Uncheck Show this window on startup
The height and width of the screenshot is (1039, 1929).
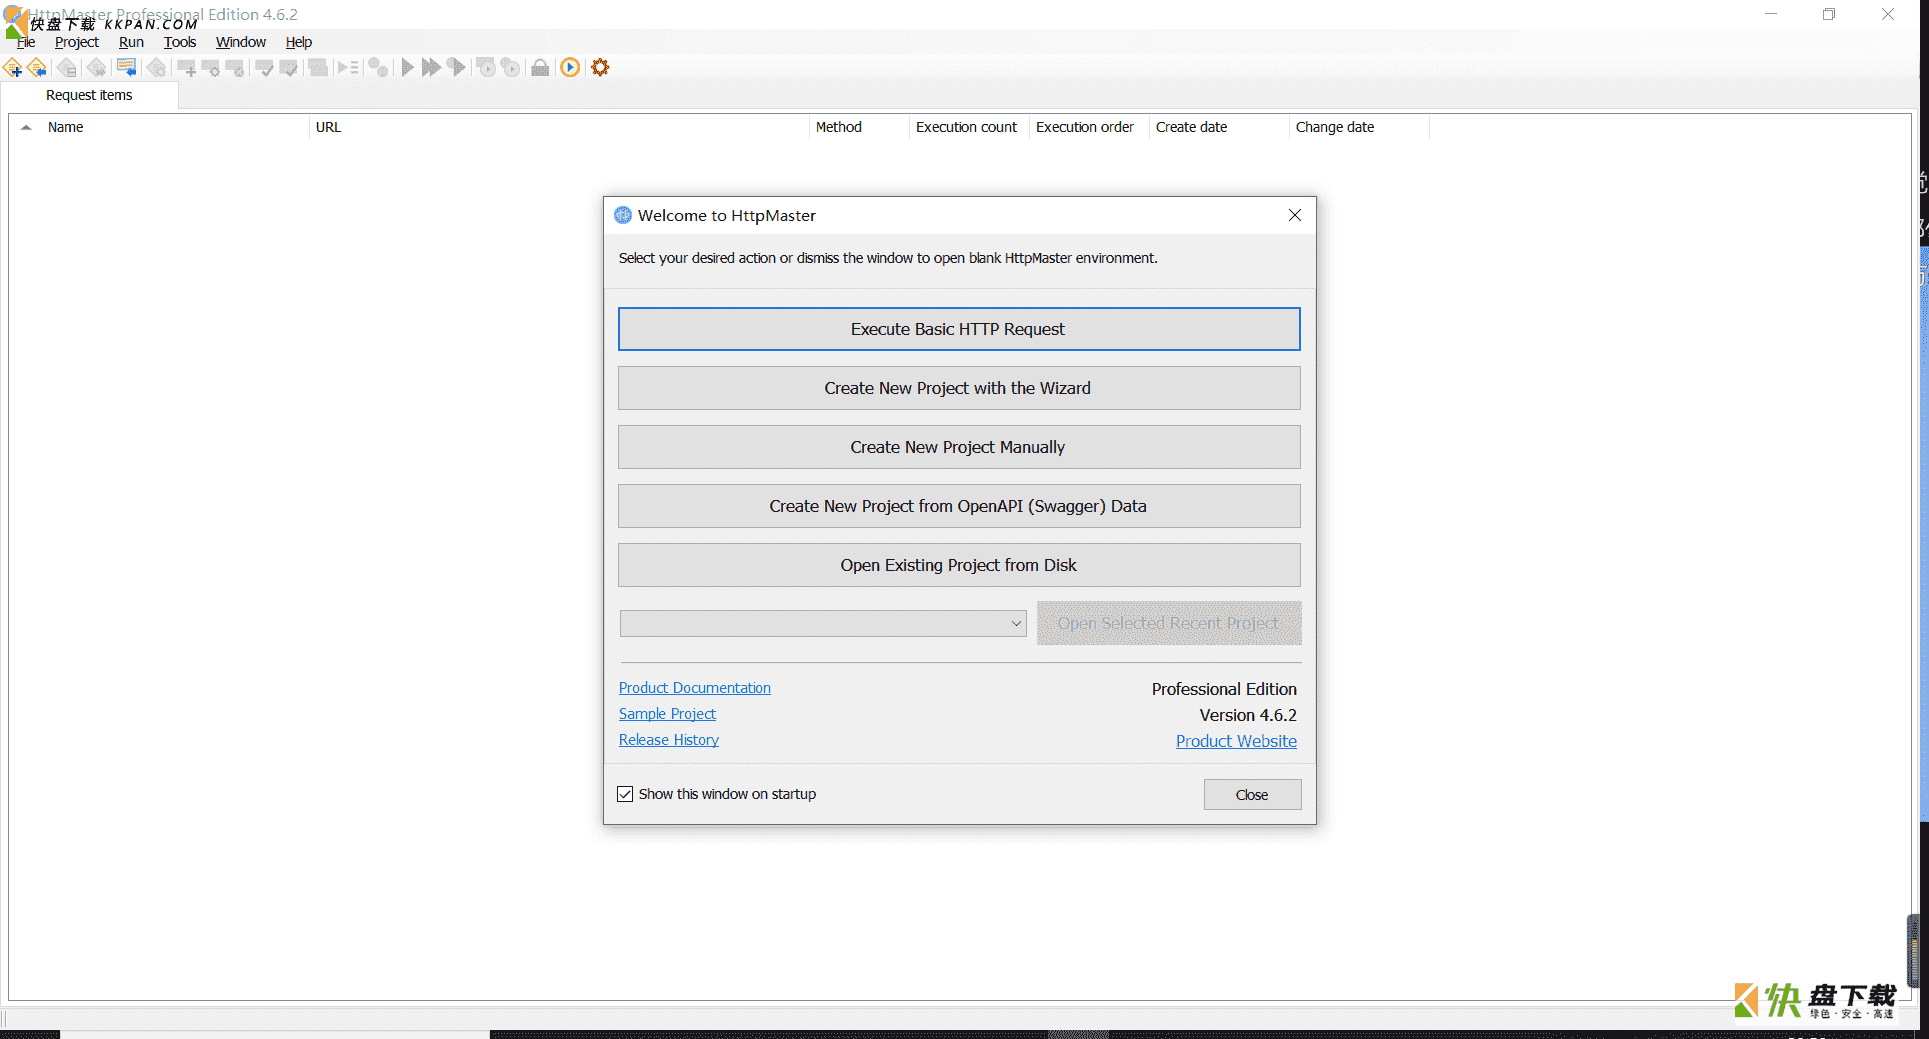click(x=625, y=794)
